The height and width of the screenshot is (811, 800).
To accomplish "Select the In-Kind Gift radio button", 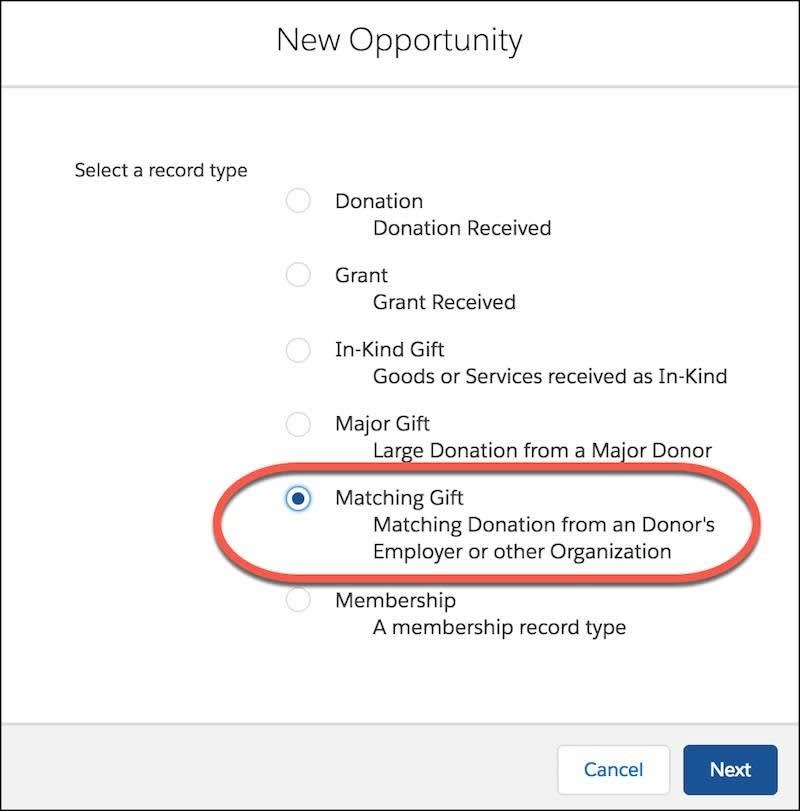I will click(x=298, y=350).
